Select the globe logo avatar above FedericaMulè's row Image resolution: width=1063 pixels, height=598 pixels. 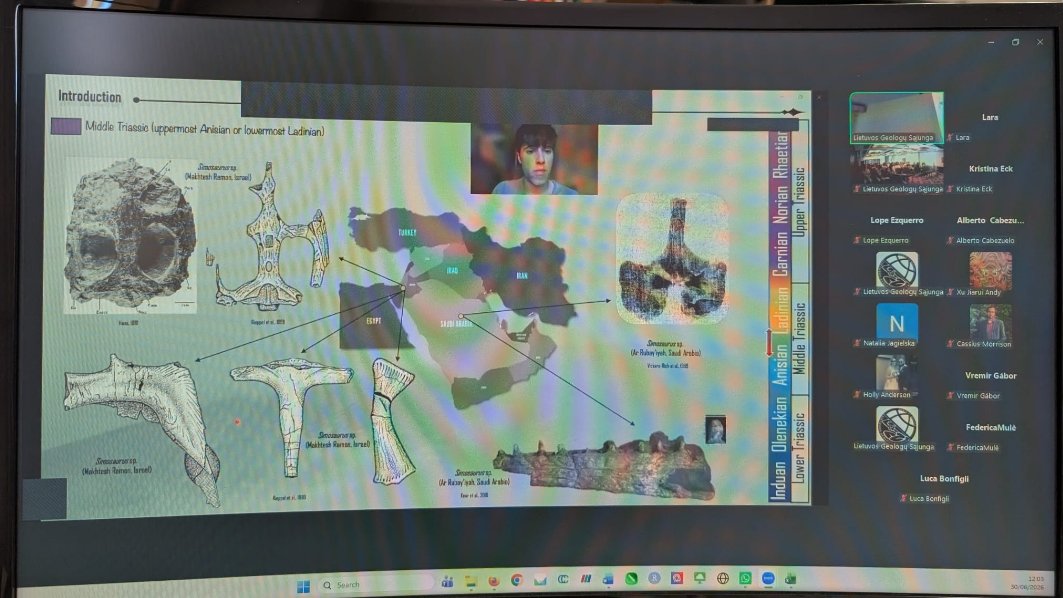(x=896, y=424)
